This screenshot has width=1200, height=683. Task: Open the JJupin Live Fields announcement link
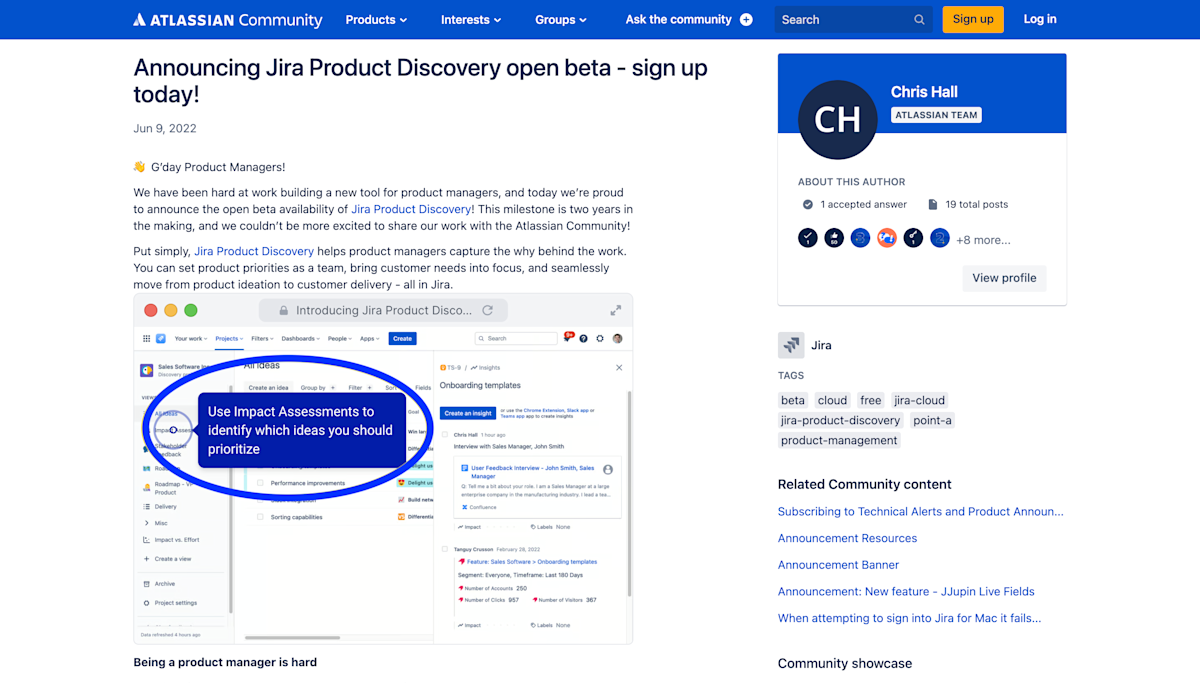[x=906, y=591]
